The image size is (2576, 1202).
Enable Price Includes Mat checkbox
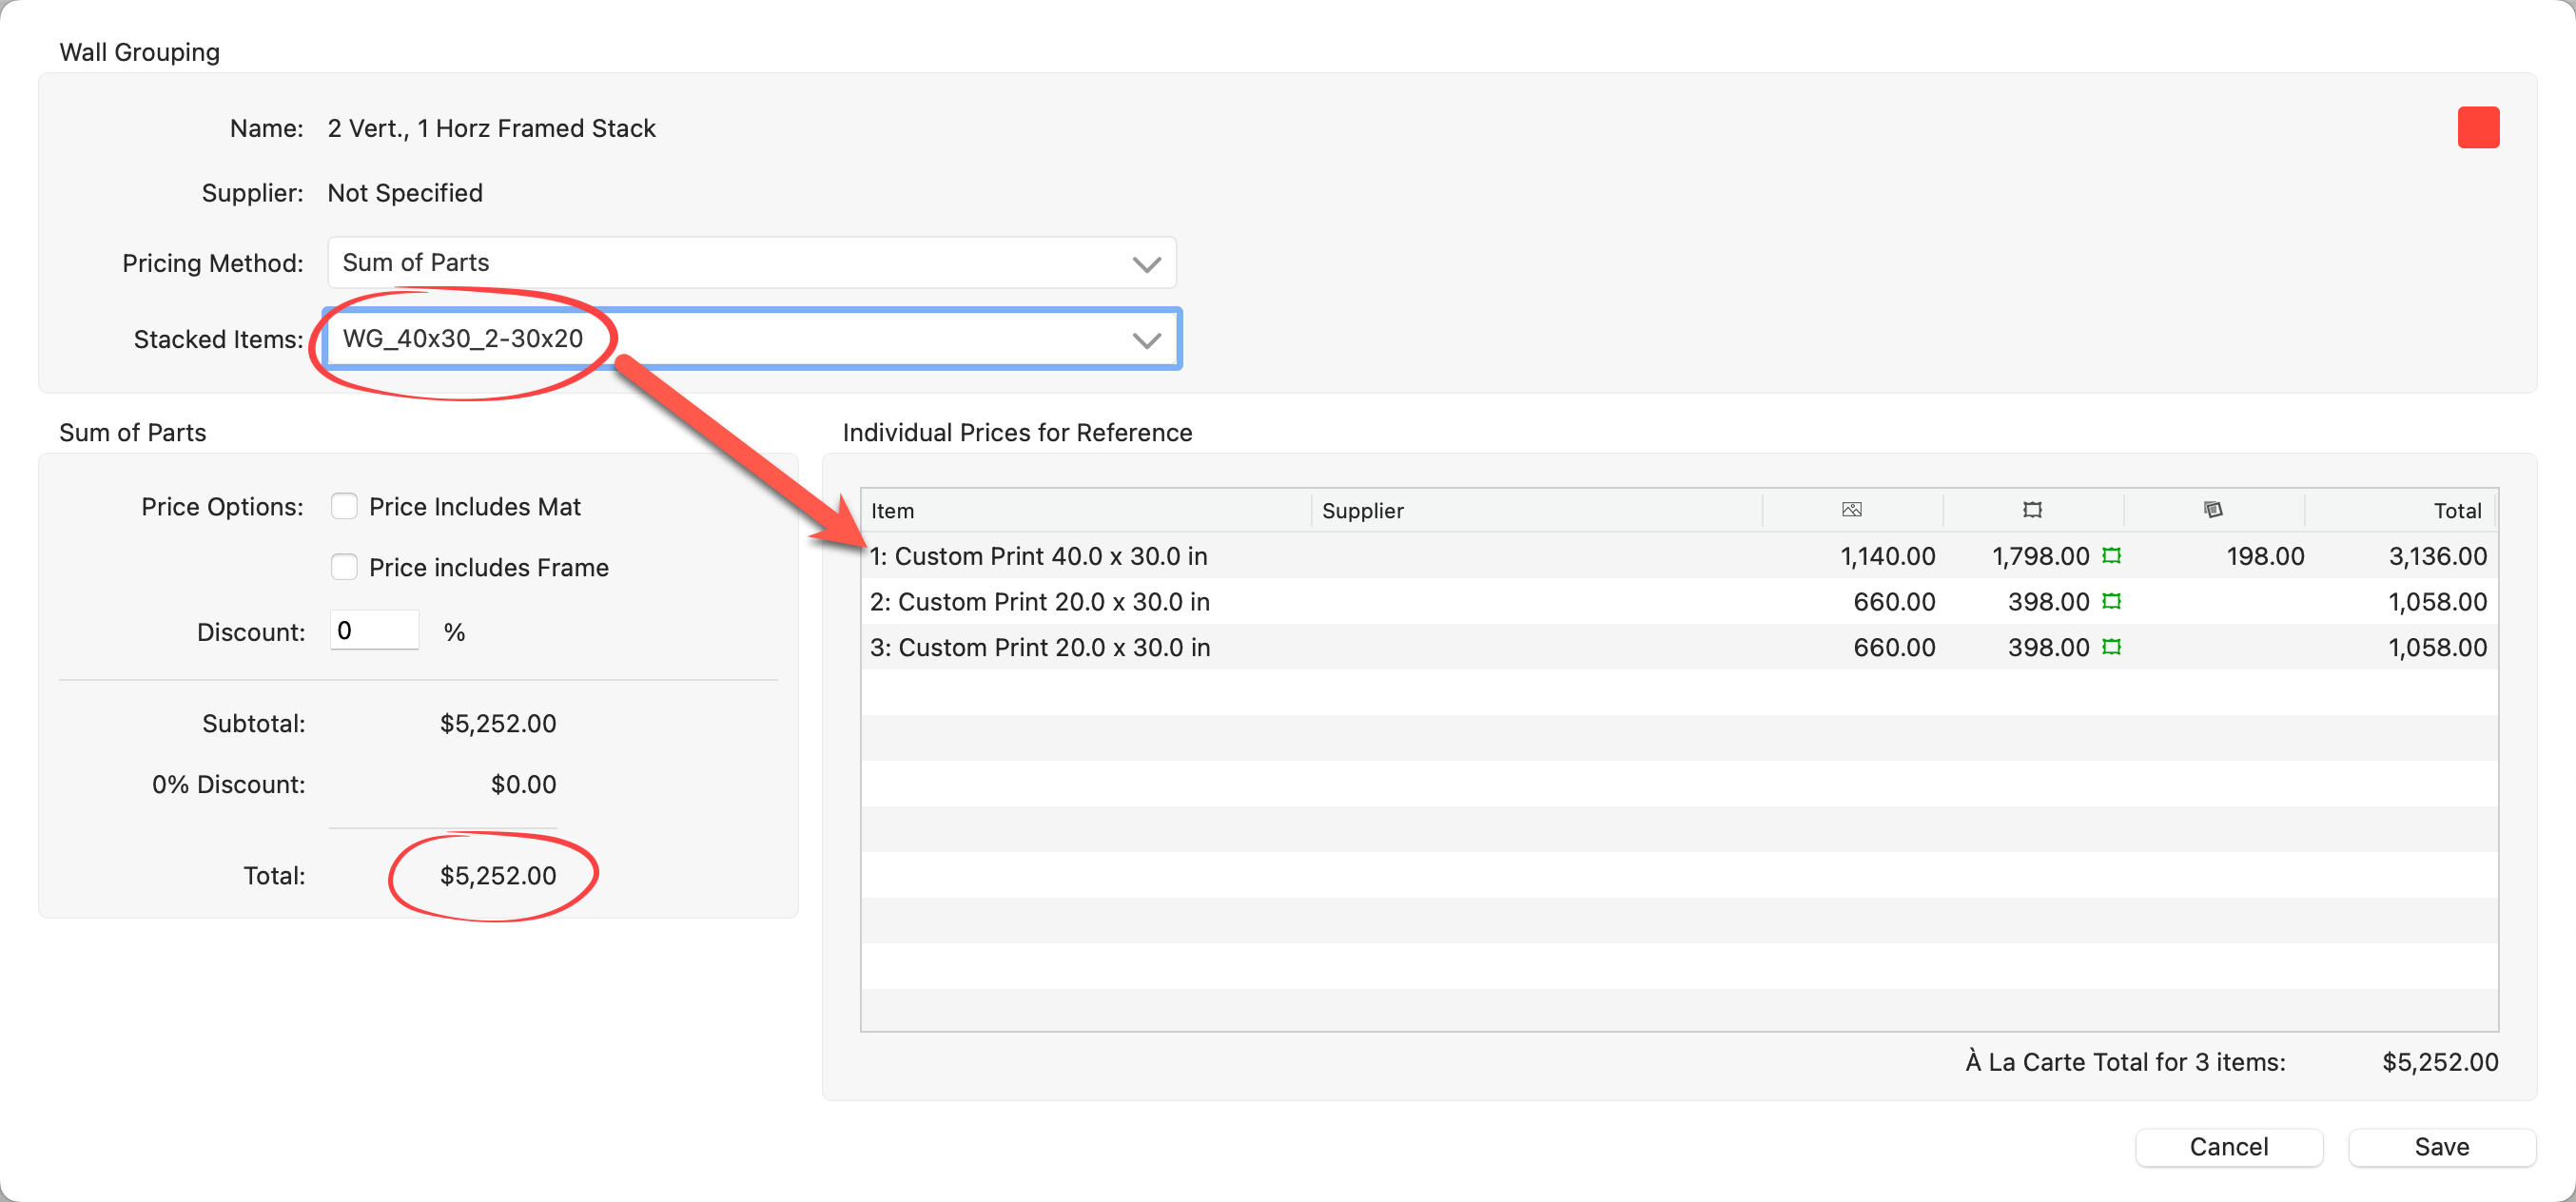[x=344, y=507]
